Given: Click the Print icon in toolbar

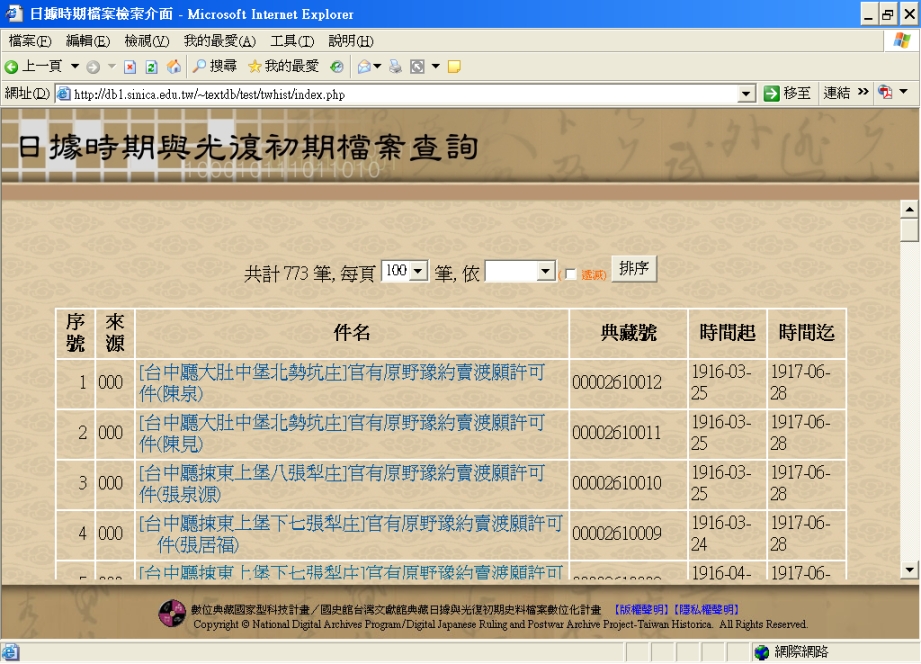Looking at the screenshot, I should click(x=395, y=67).
